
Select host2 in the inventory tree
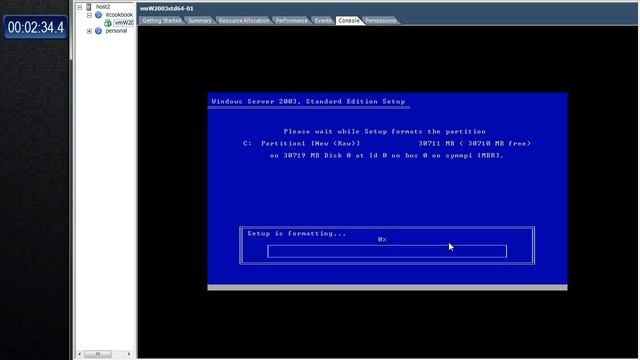pyautogui.click(x=103, y=7)
